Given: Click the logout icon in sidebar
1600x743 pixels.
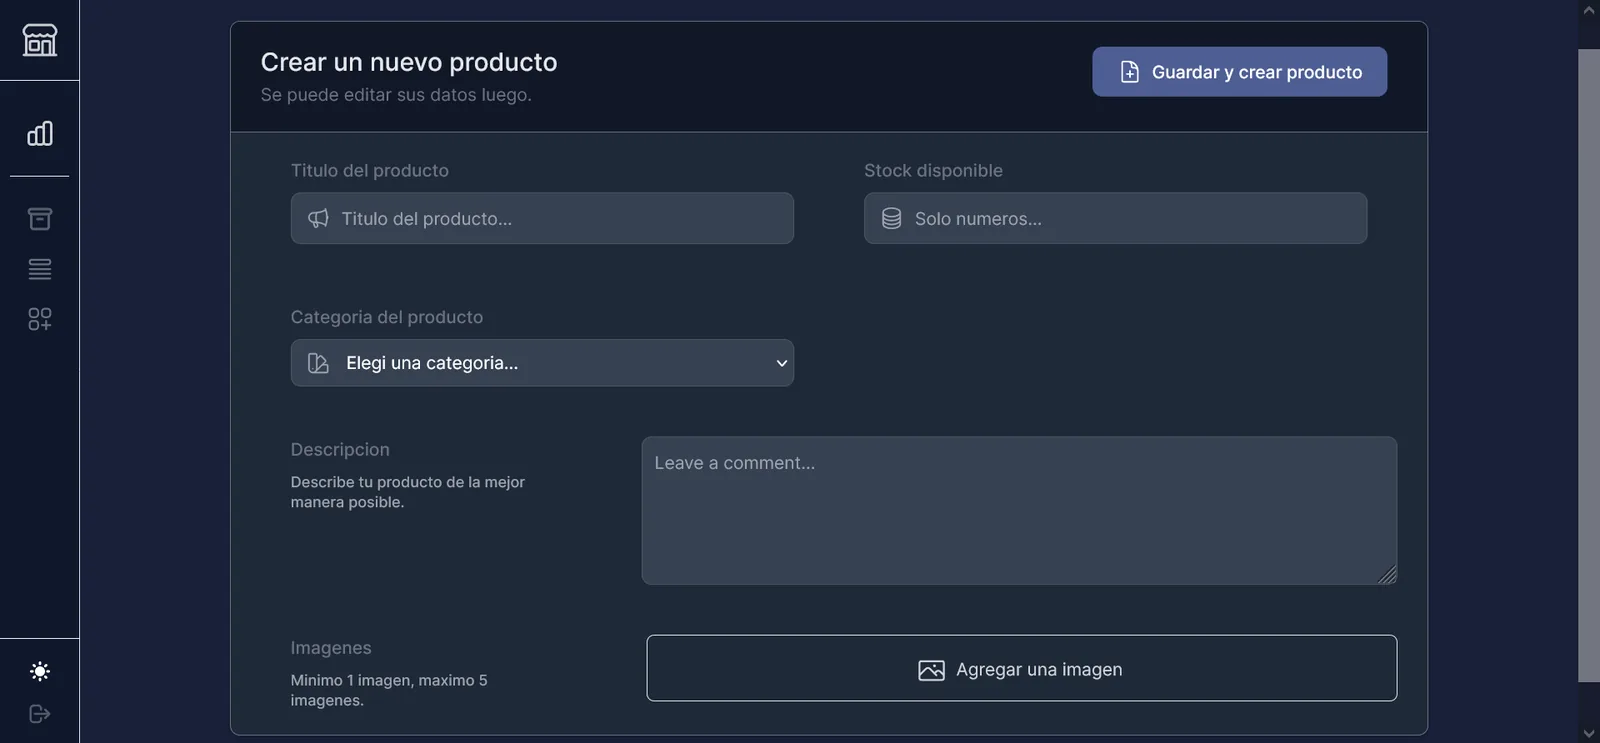Looking at the screenshot, I should (40, 714).
